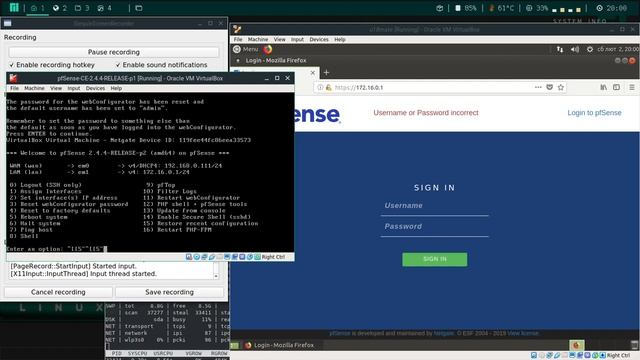Click the site information (i) icon in address bar
The image size is (640, 360).
tap(320, 87)
